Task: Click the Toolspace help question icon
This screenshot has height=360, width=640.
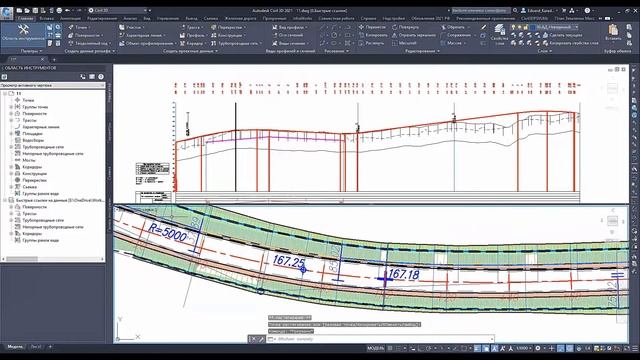Action: click(101, 77)
